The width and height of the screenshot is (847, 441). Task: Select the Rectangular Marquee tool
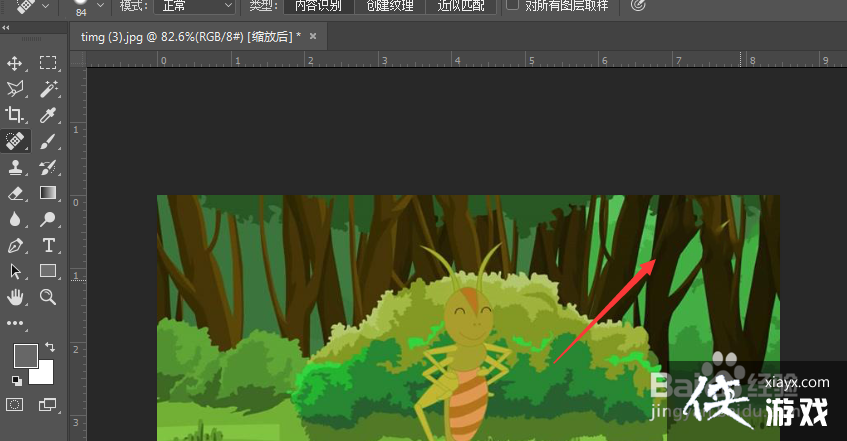pyautogui.click(x=47, y=63)
